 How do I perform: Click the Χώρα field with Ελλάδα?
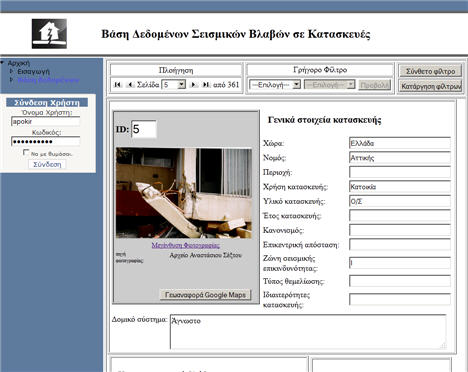400,143
